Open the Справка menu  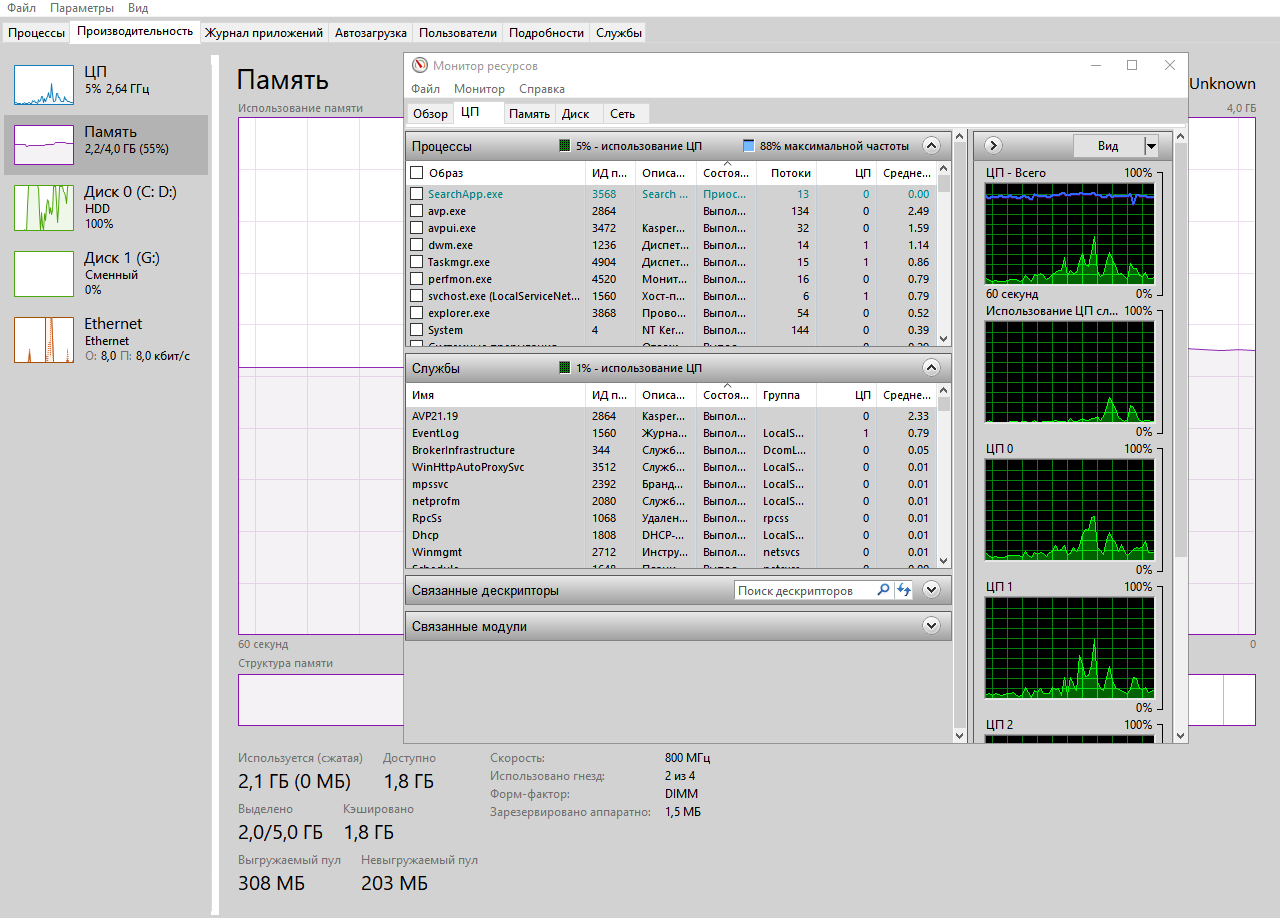pos(542,89)
